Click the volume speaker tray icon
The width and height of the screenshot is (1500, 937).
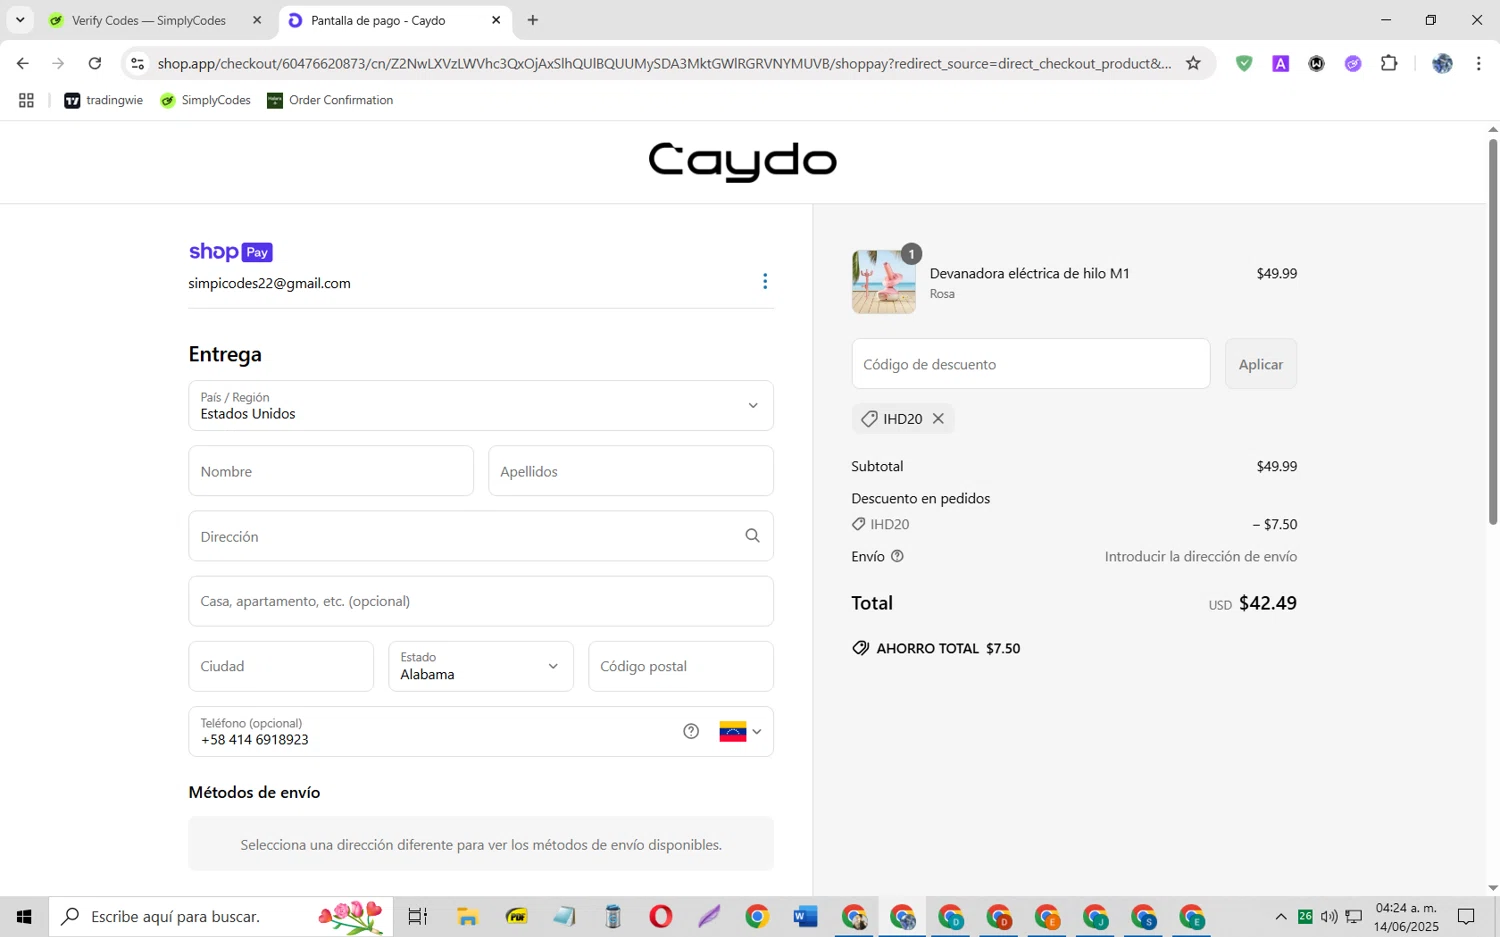coord(1329,916)
